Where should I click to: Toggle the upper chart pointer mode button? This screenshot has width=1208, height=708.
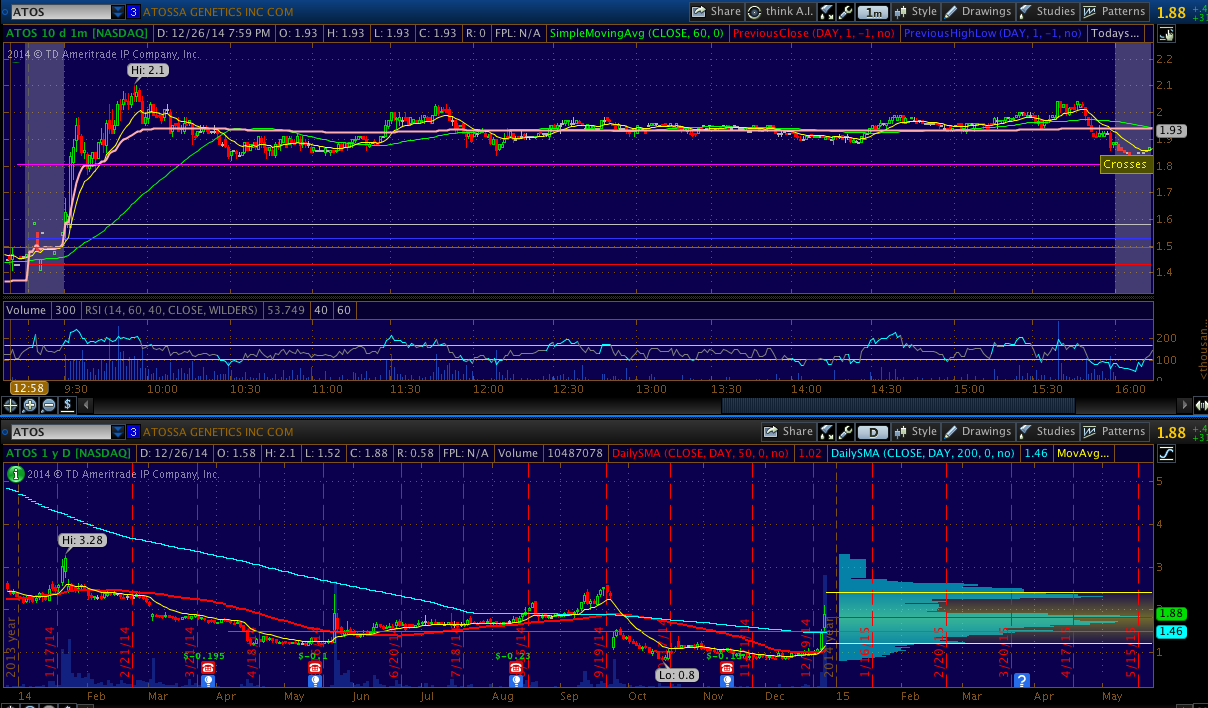click(x=1166, y=33)
